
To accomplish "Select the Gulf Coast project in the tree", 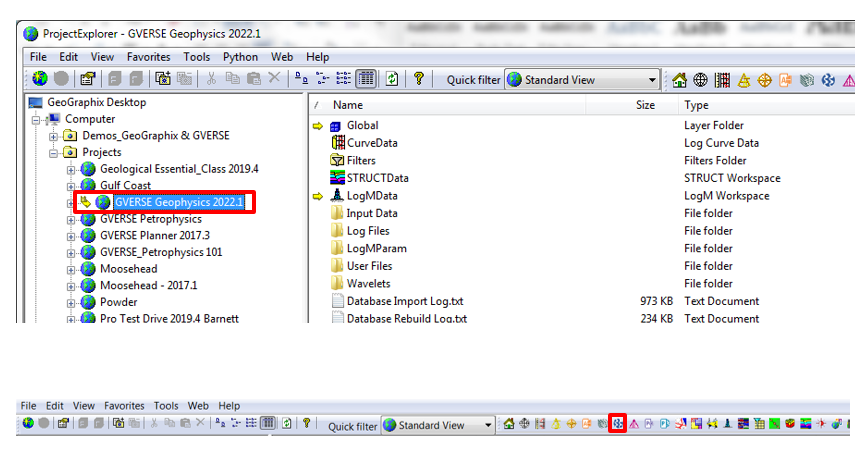I will [x=125, y=186].
